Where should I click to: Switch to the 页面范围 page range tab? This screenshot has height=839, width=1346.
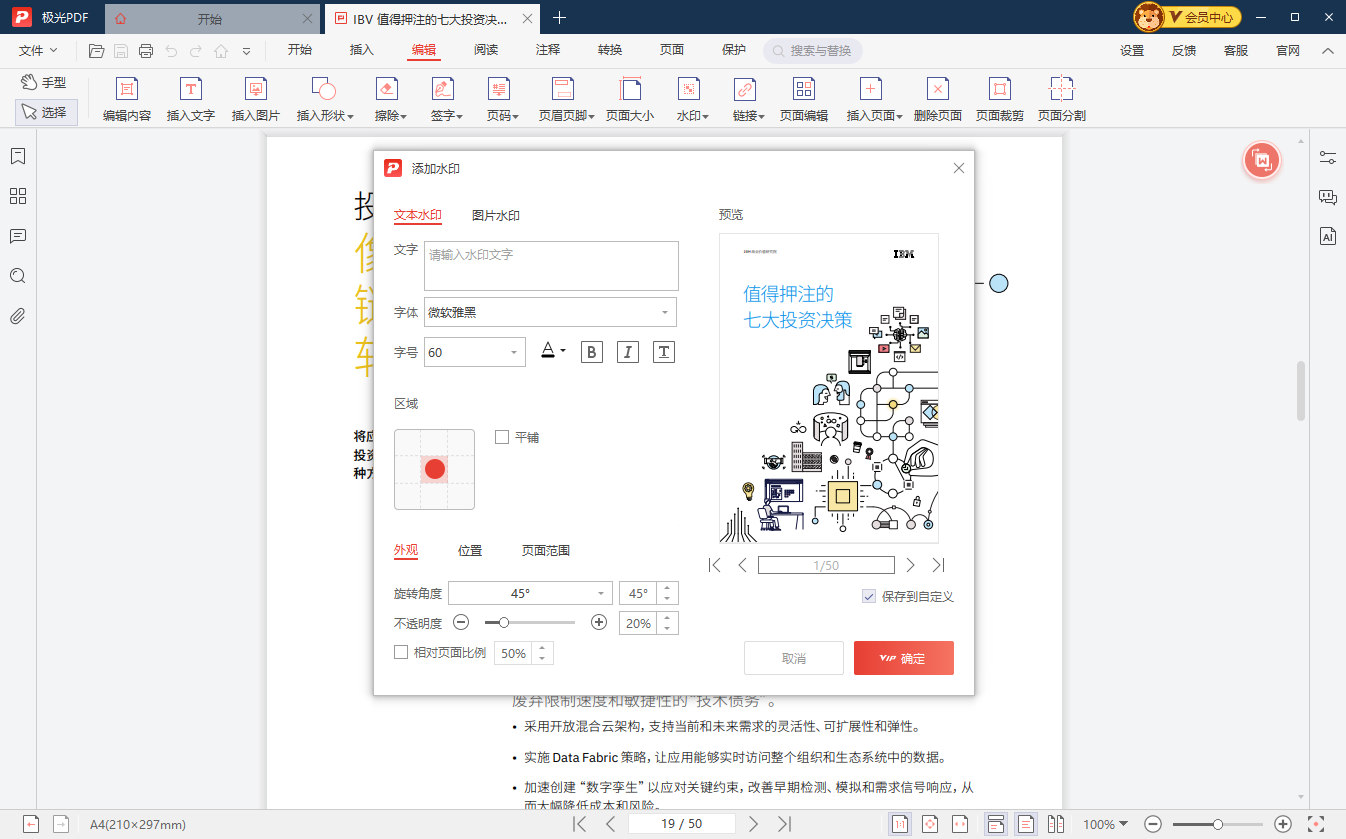tap(546, 550)
